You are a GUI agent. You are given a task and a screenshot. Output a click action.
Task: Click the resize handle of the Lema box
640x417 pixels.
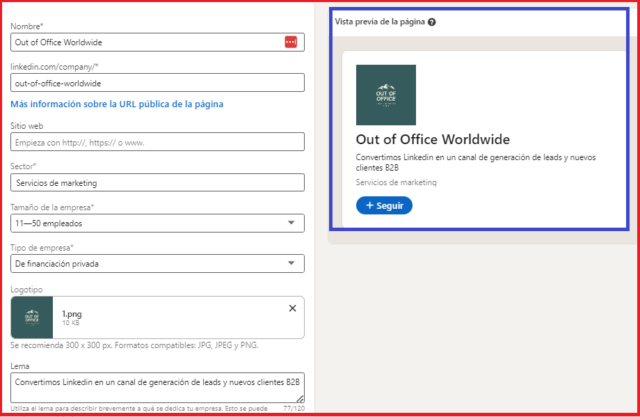pos(300,398)
